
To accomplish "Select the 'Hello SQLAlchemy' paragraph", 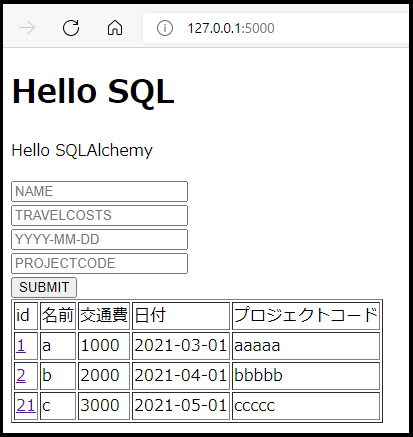I will tap(82, 150).
